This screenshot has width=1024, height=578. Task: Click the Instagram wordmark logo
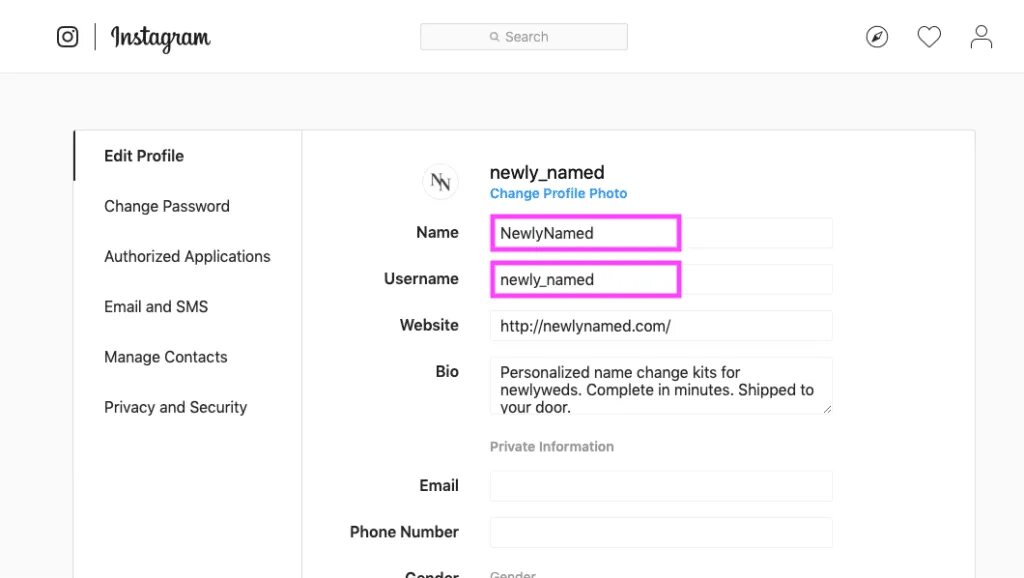point(161,38)
